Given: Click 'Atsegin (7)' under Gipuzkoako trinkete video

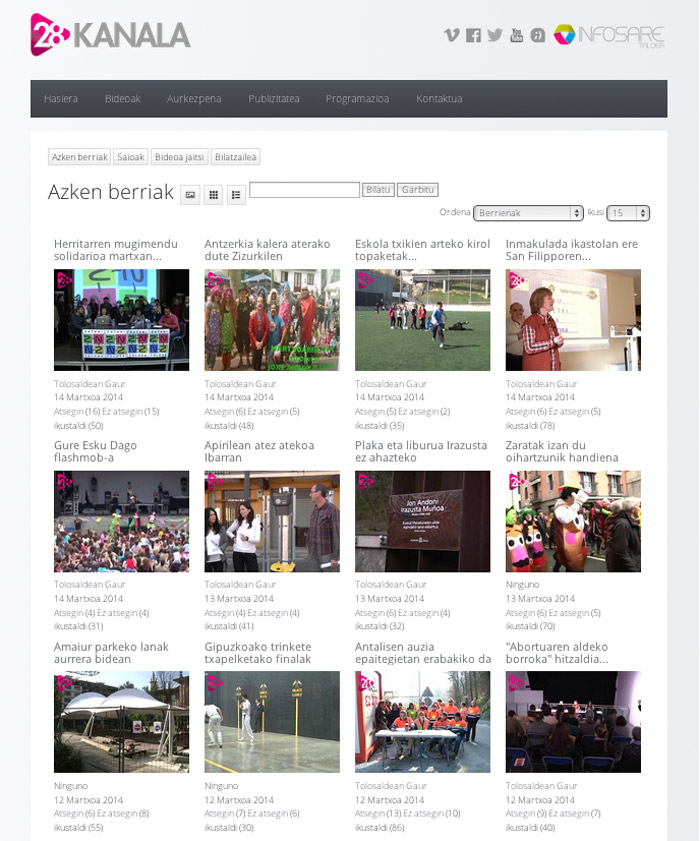Looking at the screenshot, I should point(225,814).
